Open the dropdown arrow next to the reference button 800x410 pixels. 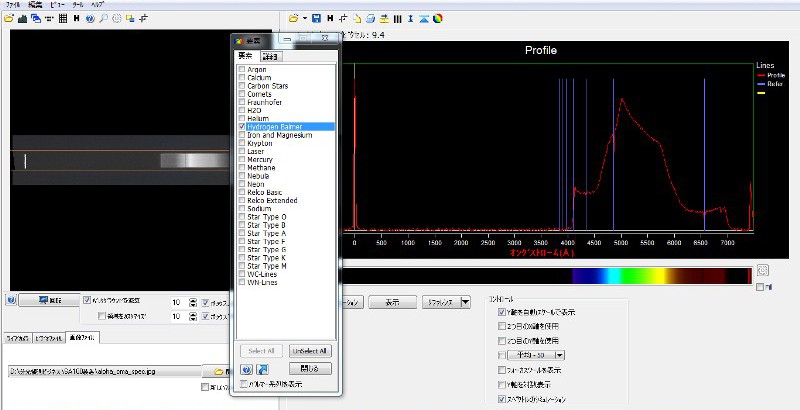[x=464, y=302]
